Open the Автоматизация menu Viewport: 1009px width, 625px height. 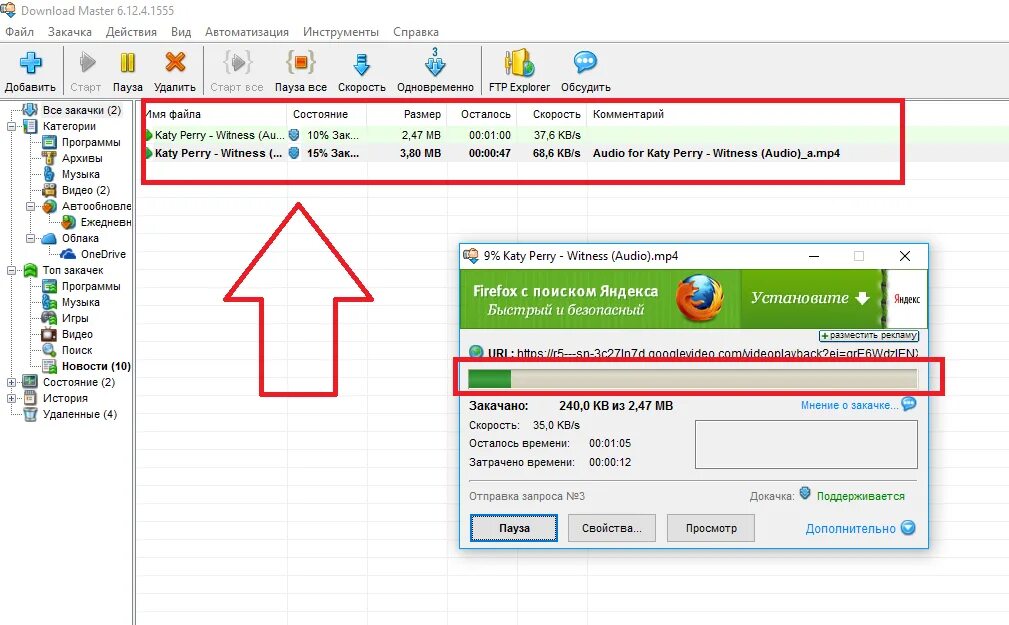coord(246,32)
